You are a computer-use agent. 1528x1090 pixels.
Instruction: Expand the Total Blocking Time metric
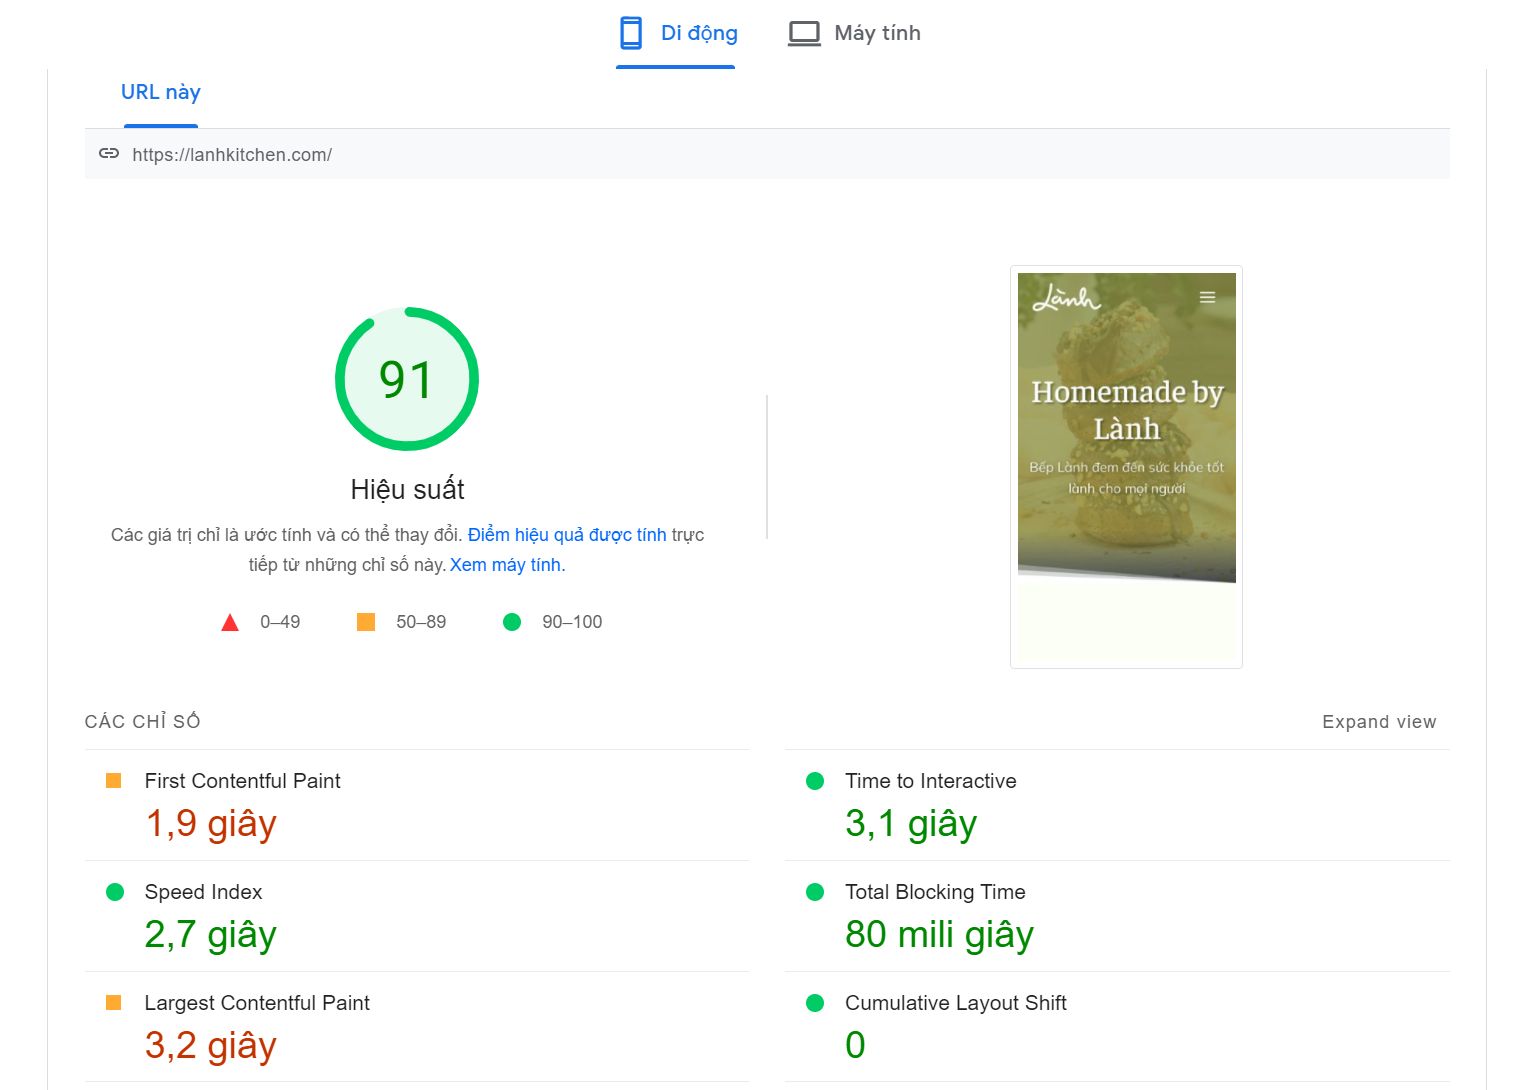point(935,892)
